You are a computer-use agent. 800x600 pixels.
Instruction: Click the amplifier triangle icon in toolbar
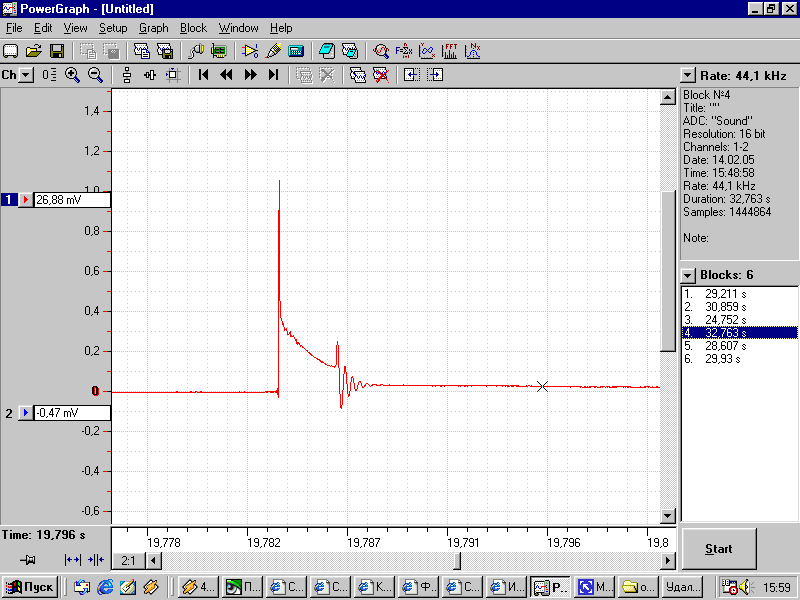coord(250,51)
